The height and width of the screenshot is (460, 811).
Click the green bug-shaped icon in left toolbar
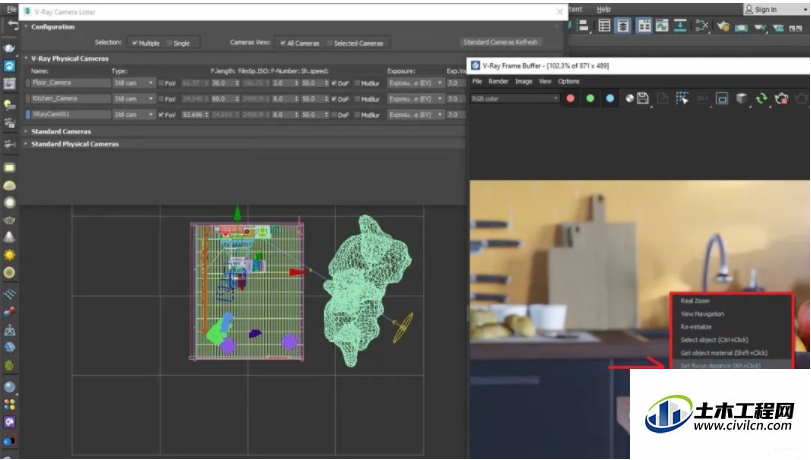click(x=9, y=365)
